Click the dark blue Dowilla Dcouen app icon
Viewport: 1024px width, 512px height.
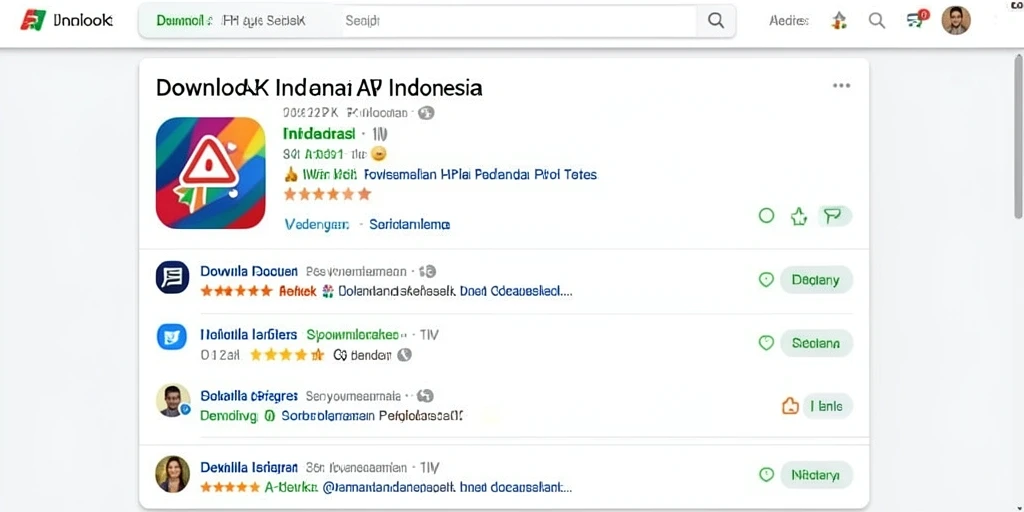click(172, 277)
